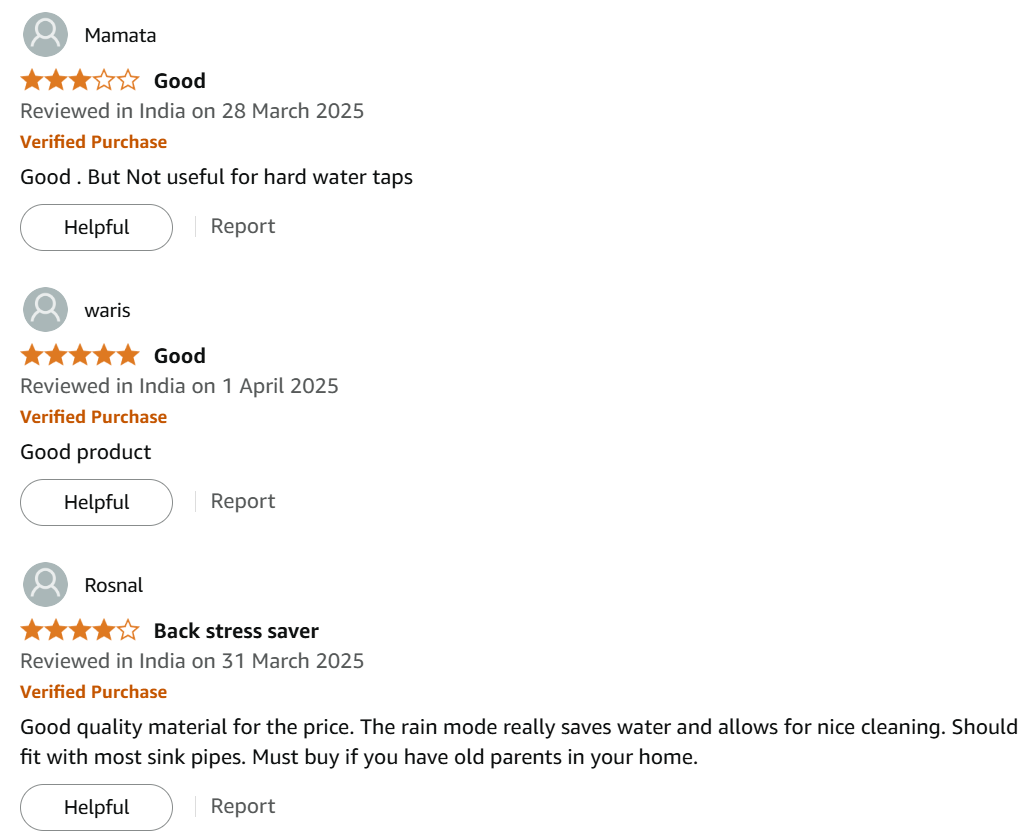Open Rosnal's reviewer profile name
Image resolution: width=1025 pixels, height=839 pixels.
[114, 585]
